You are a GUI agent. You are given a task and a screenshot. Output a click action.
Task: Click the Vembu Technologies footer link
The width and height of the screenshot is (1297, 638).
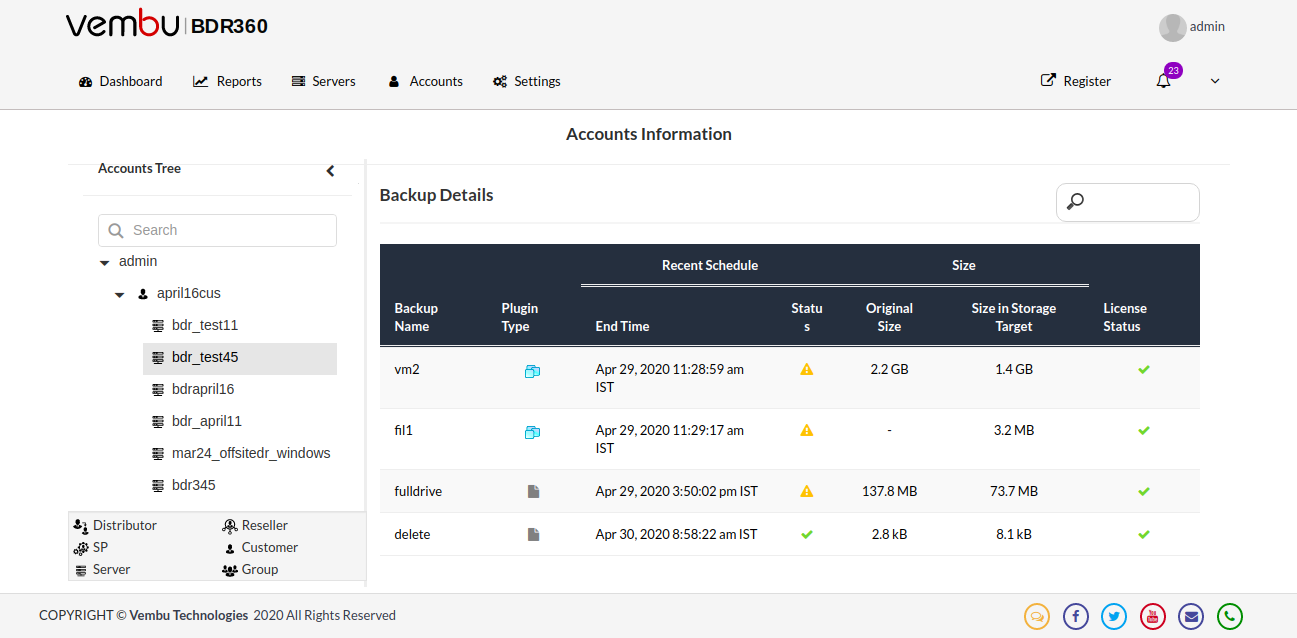(x=189, y=615)
